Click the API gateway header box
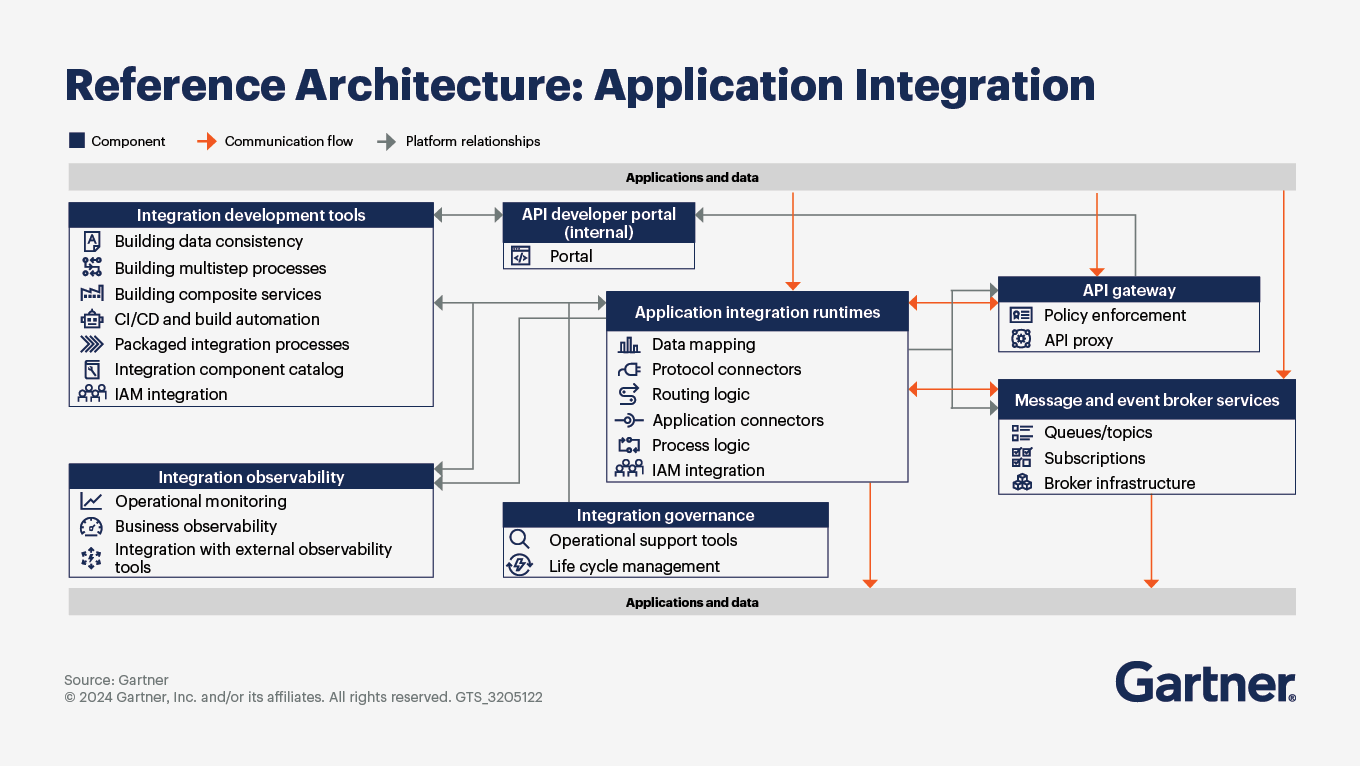1360x766 pixels. (1129, 290)
